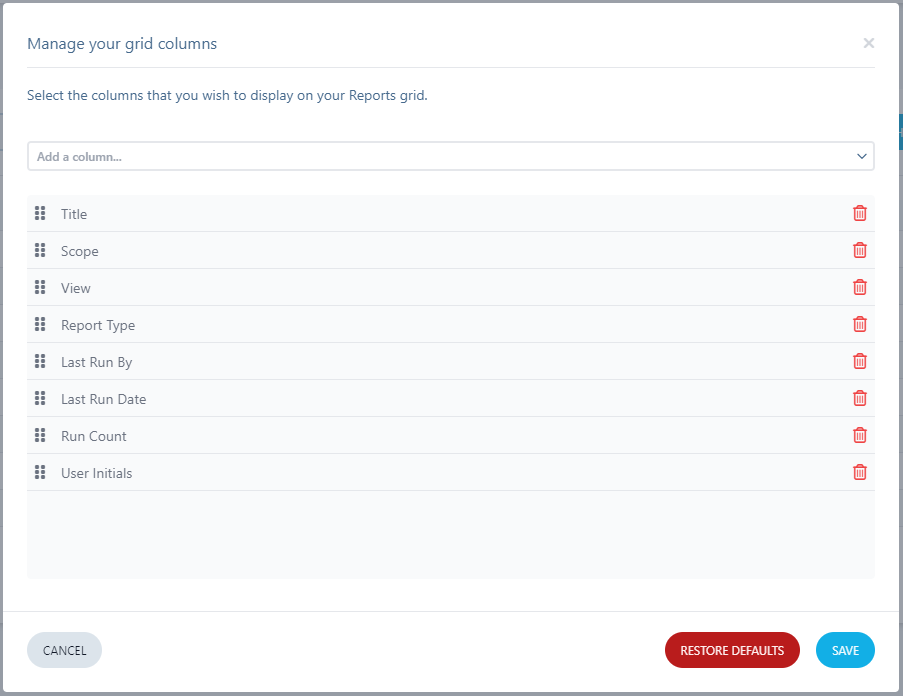Screen dimensions: 903x696
Task: Click inside the Add a column field
Action: [450, 156]
